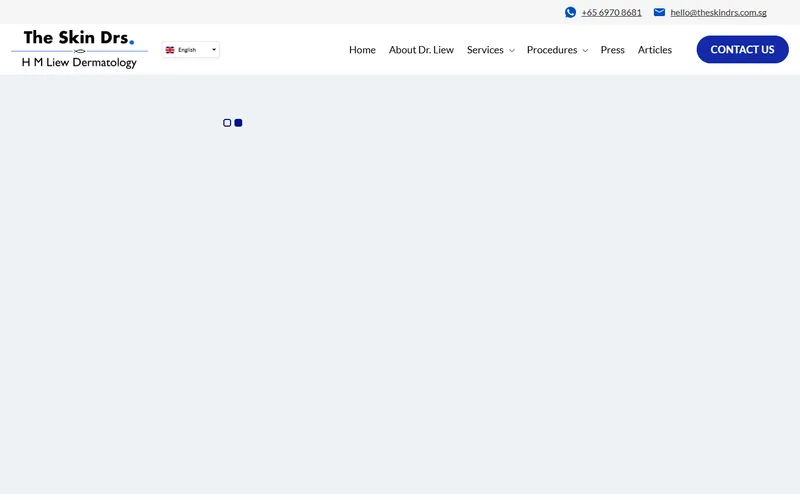Open the Articles page
The image size is (800, 500).
point(655,50)
